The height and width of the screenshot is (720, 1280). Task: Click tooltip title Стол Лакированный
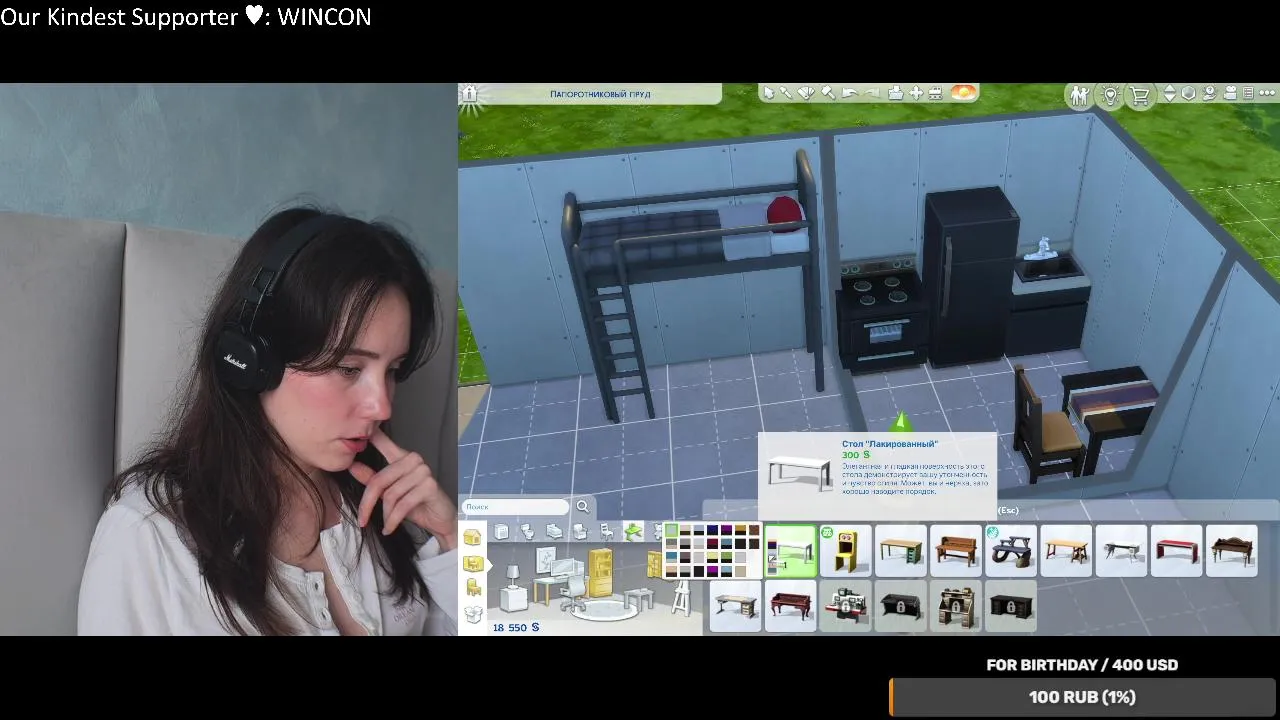890,444
